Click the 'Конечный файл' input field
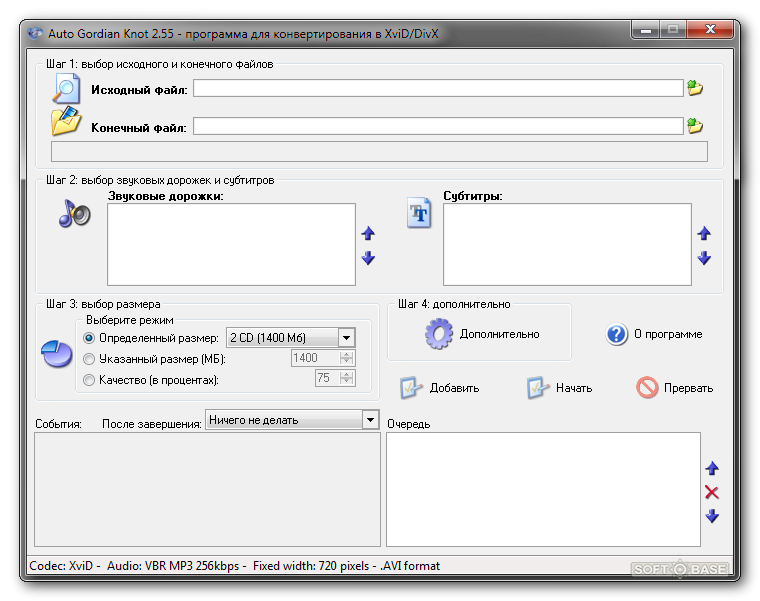This screenshot has height=601, width=760. tap(438, 126)
